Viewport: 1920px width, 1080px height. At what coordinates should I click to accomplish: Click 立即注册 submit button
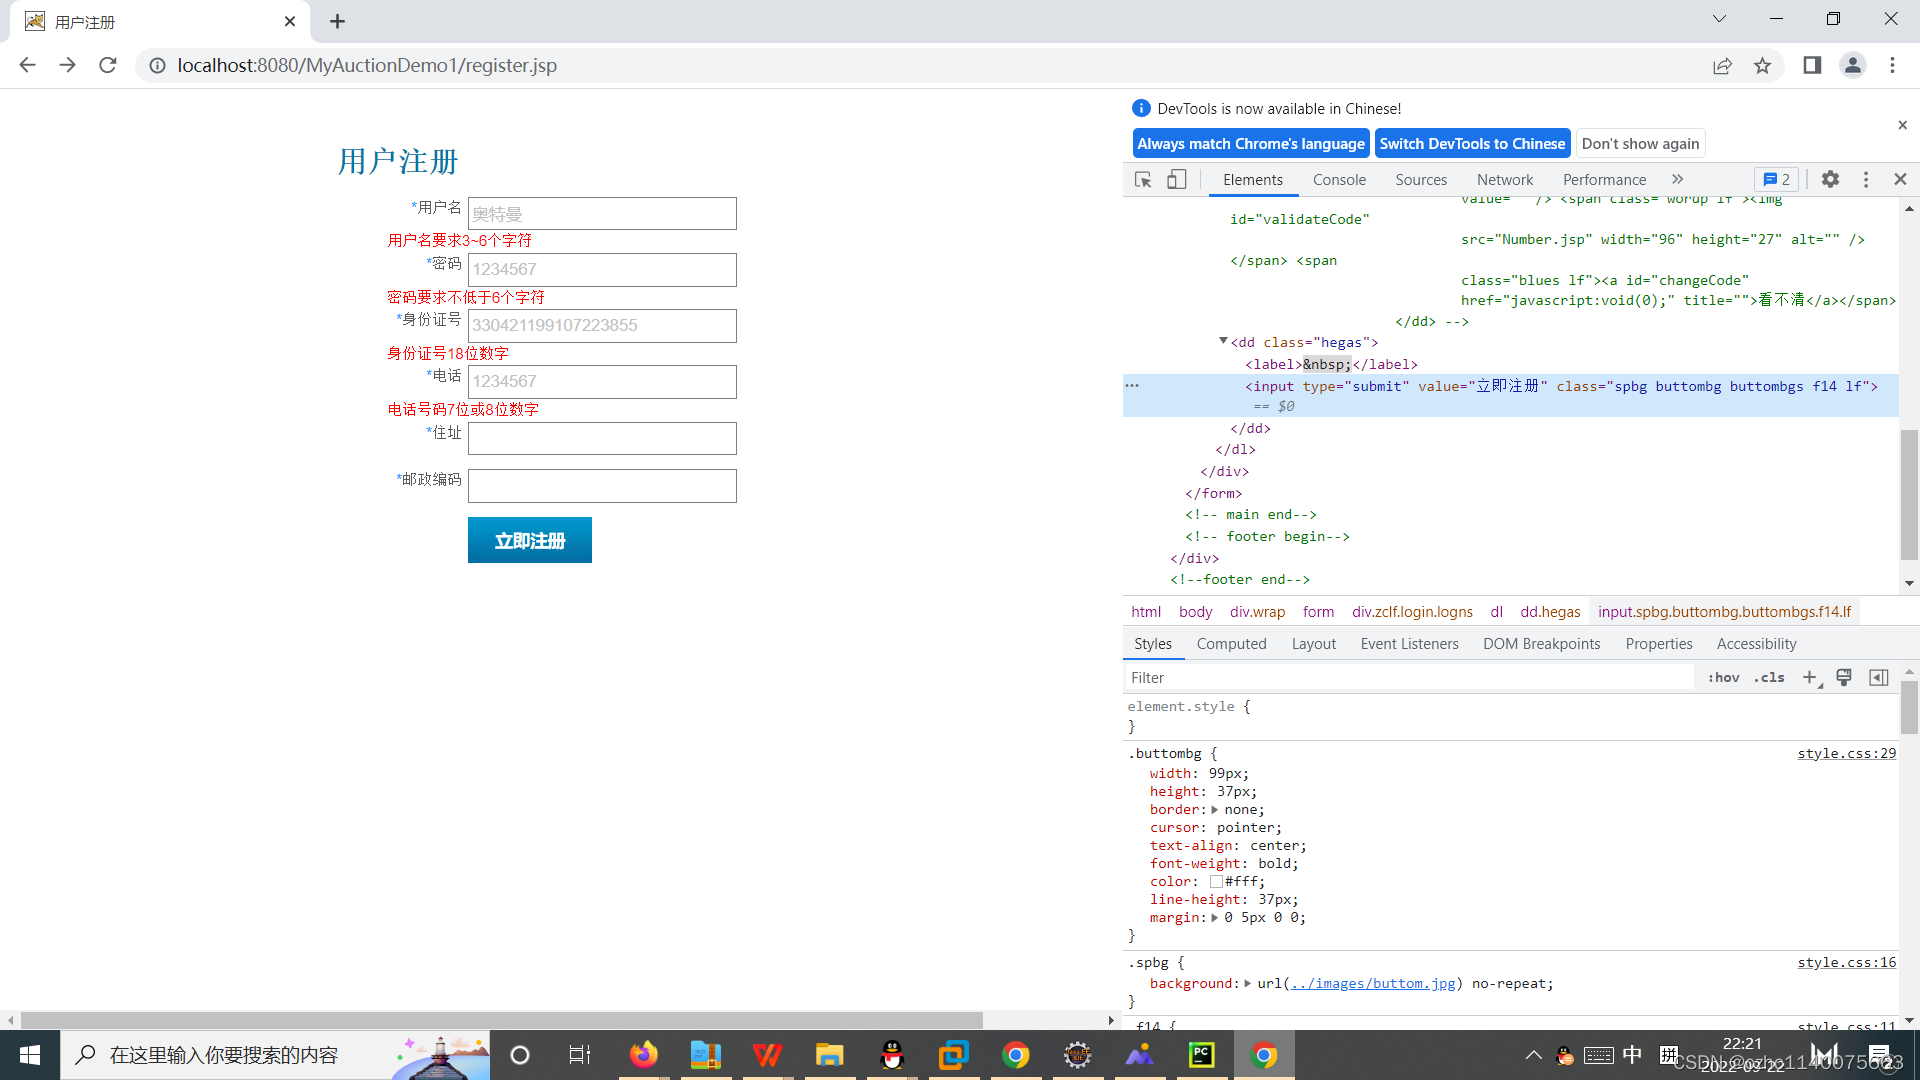pyautogui.click(x=529, y=539)
